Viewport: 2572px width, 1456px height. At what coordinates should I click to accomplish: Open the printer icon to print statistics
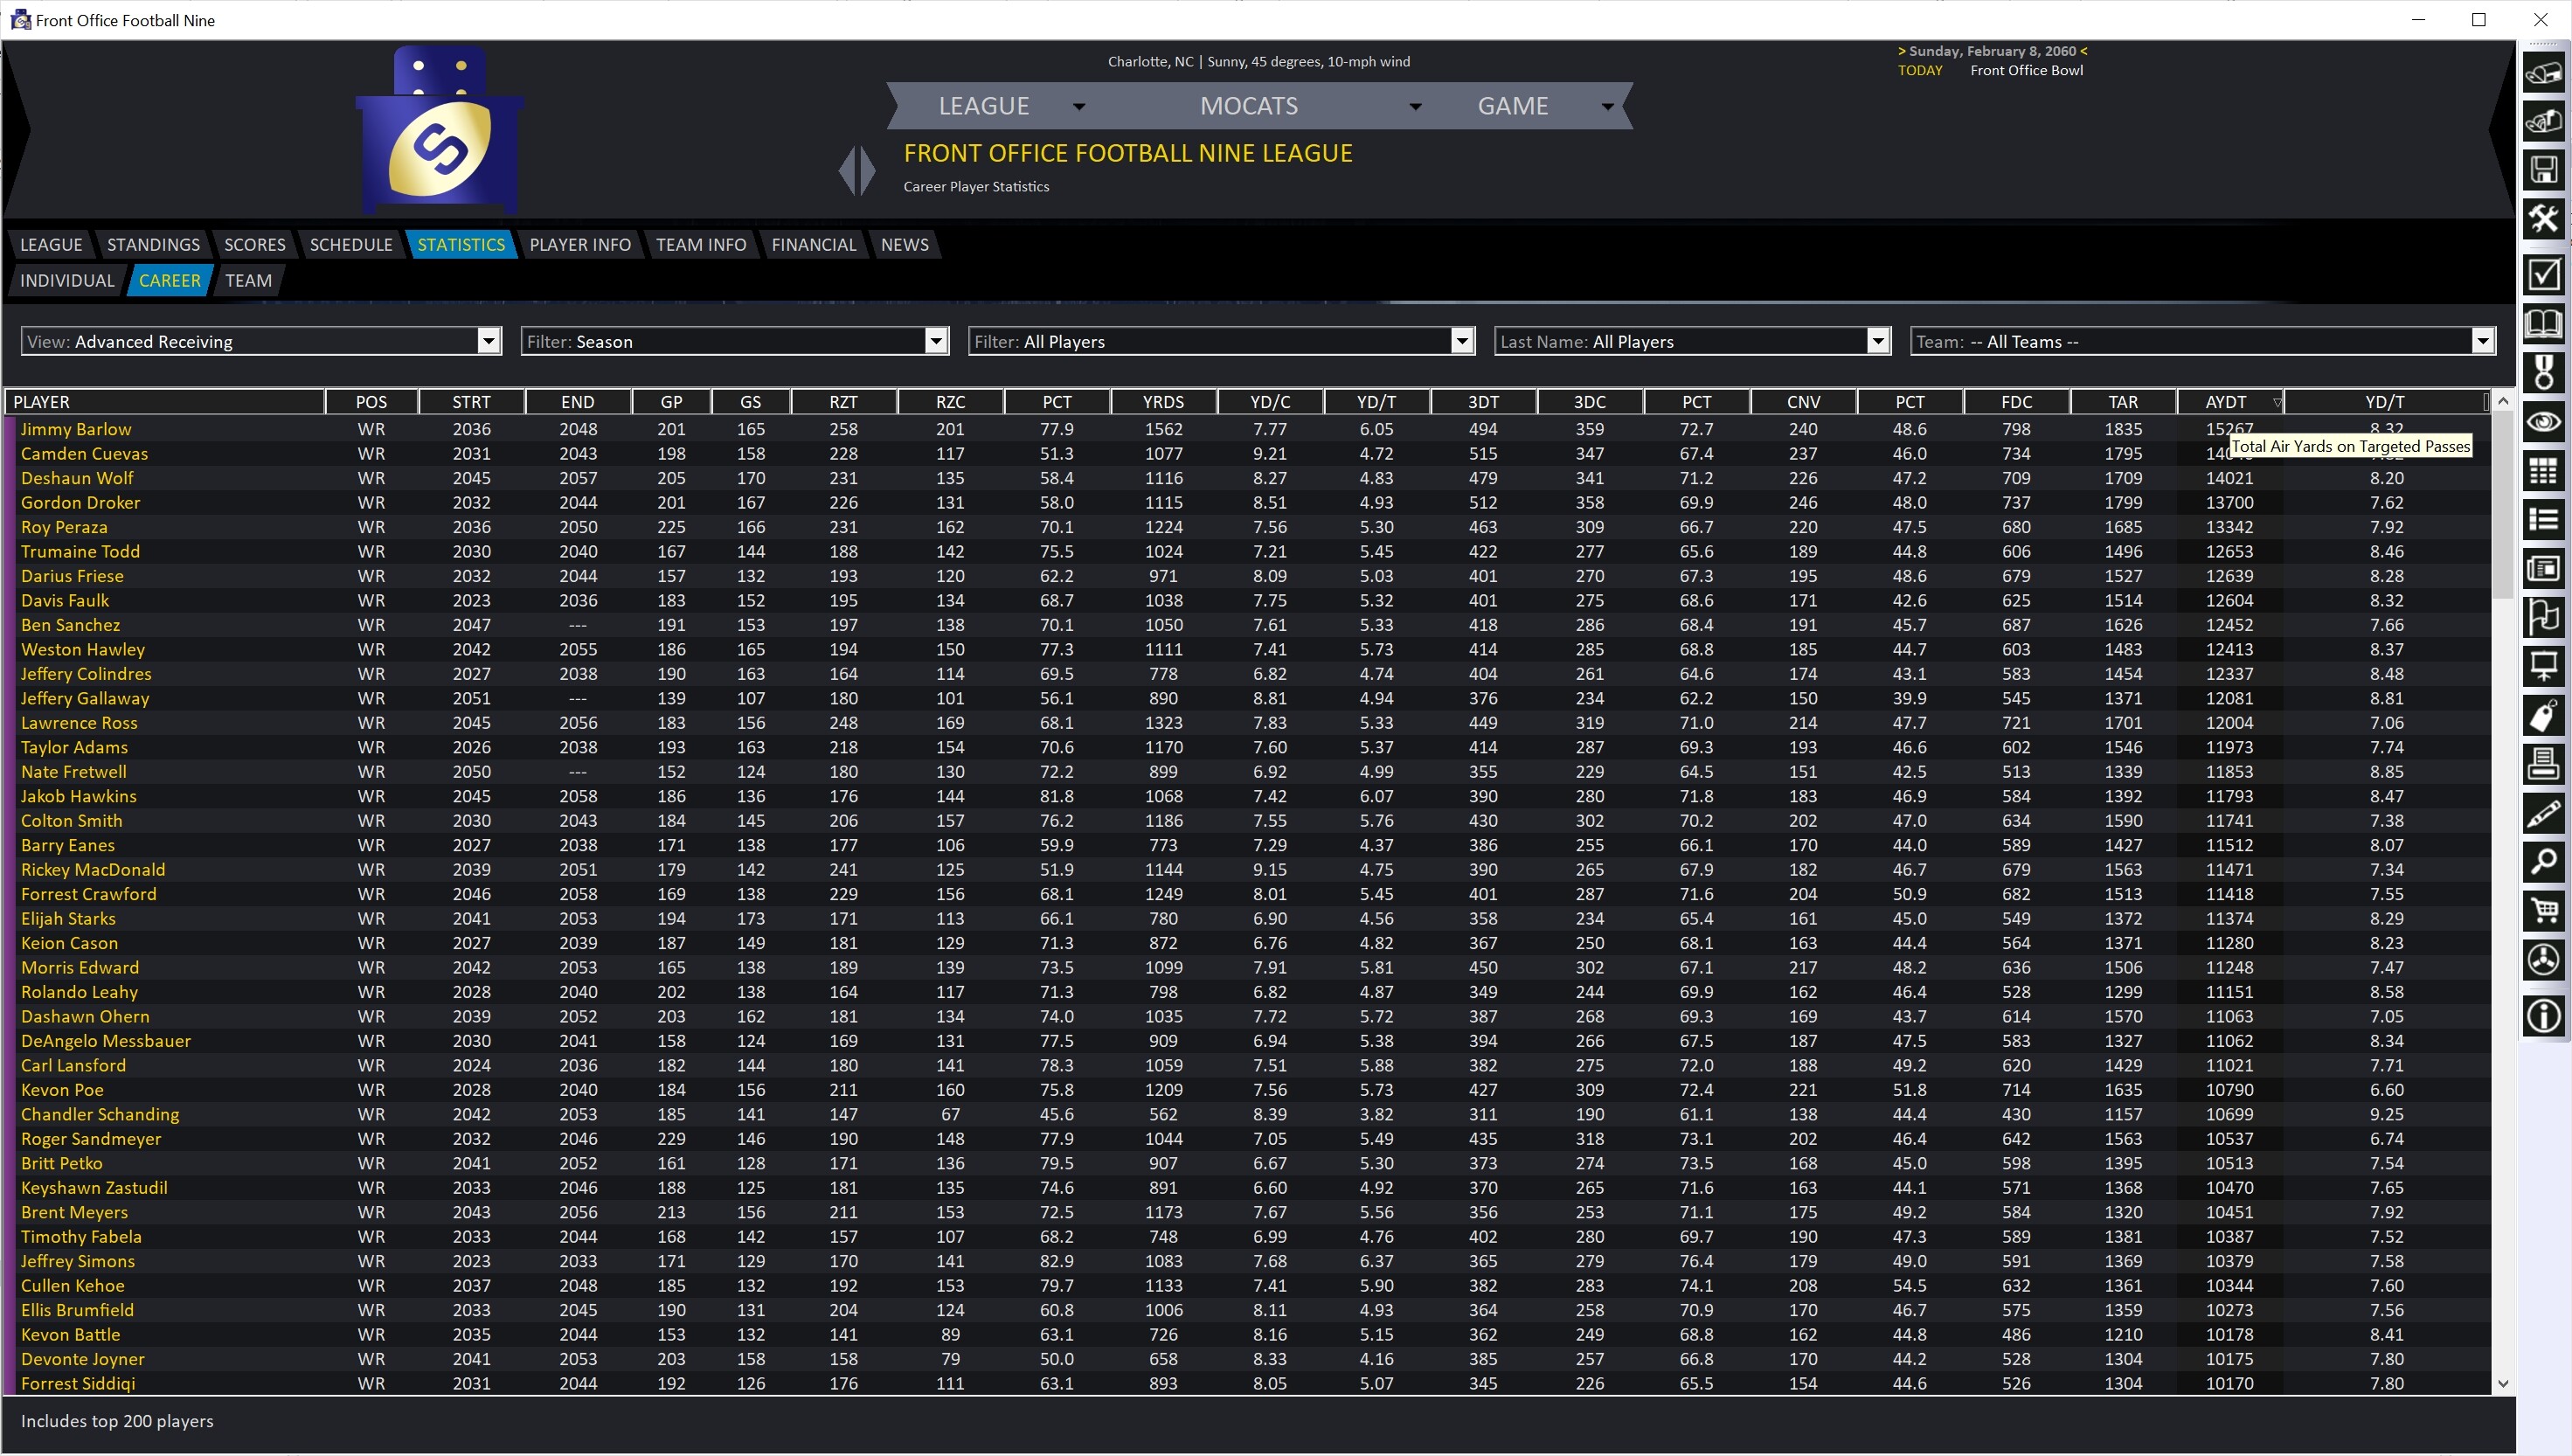(2545, 764)
